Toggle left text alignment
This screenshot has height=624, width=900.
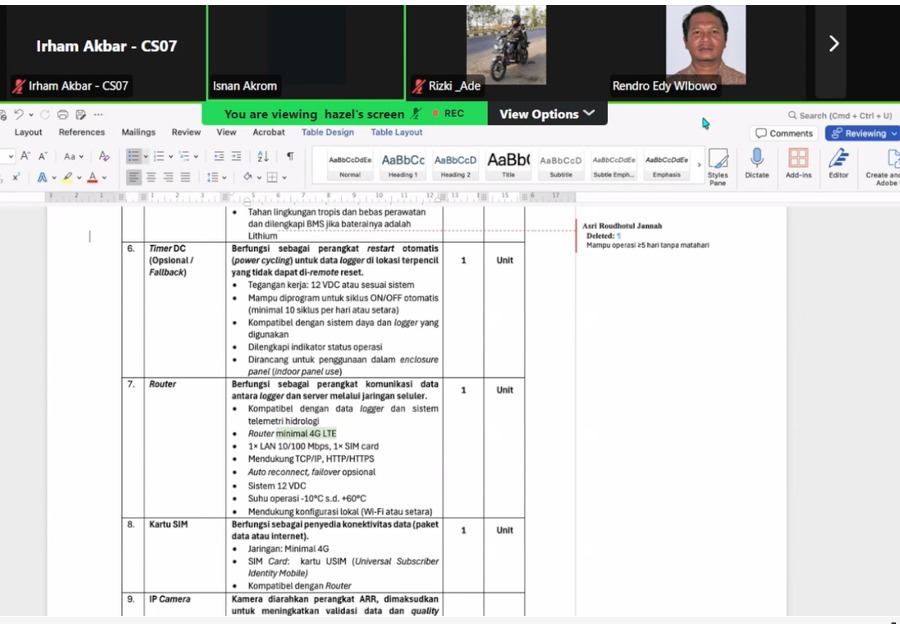[x=134, y=177]
